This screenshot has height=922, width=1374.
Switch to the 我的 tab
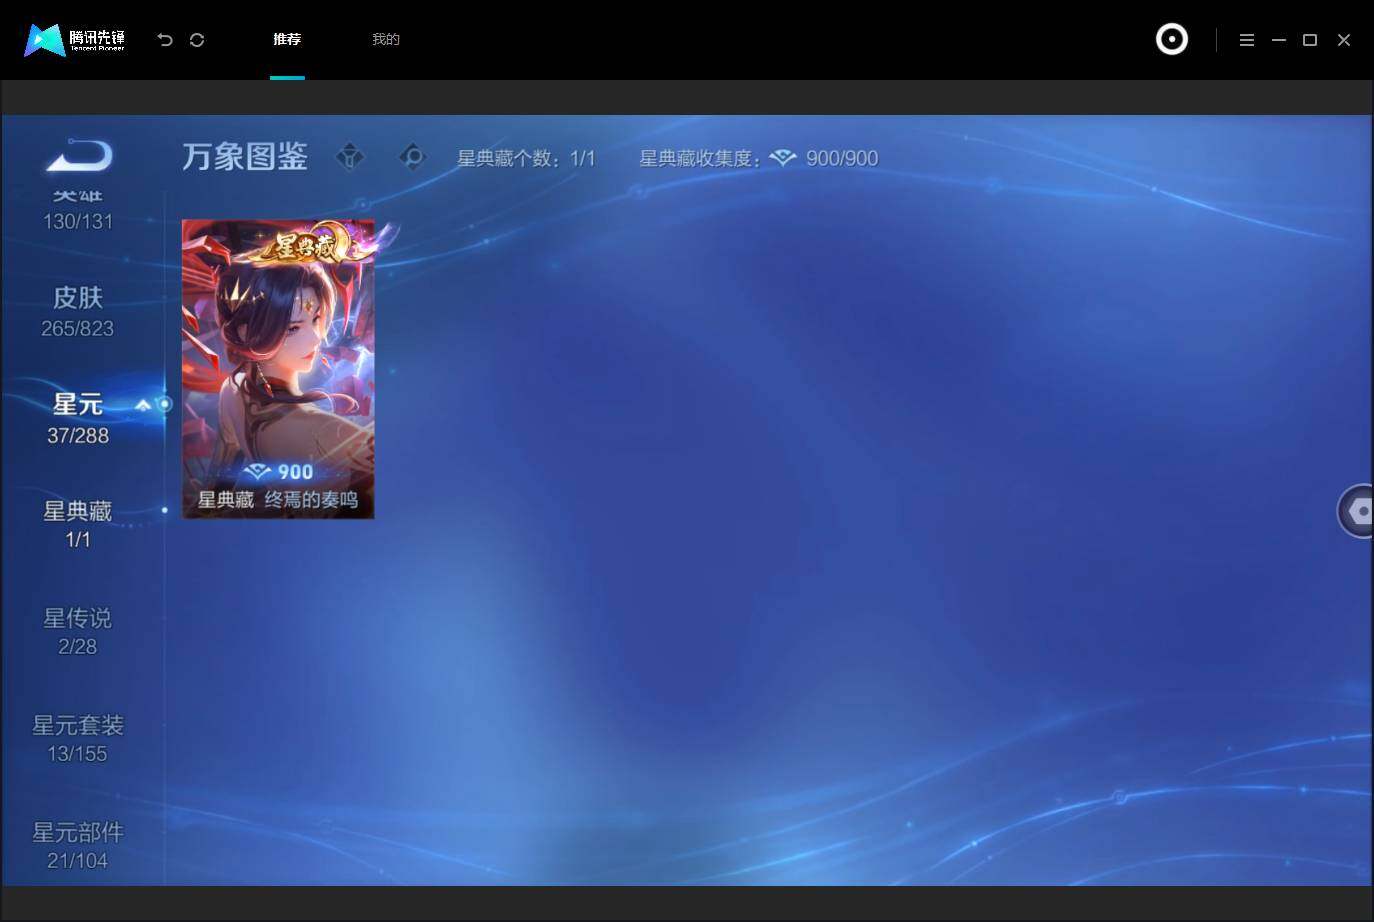click(x=386, y=39)
